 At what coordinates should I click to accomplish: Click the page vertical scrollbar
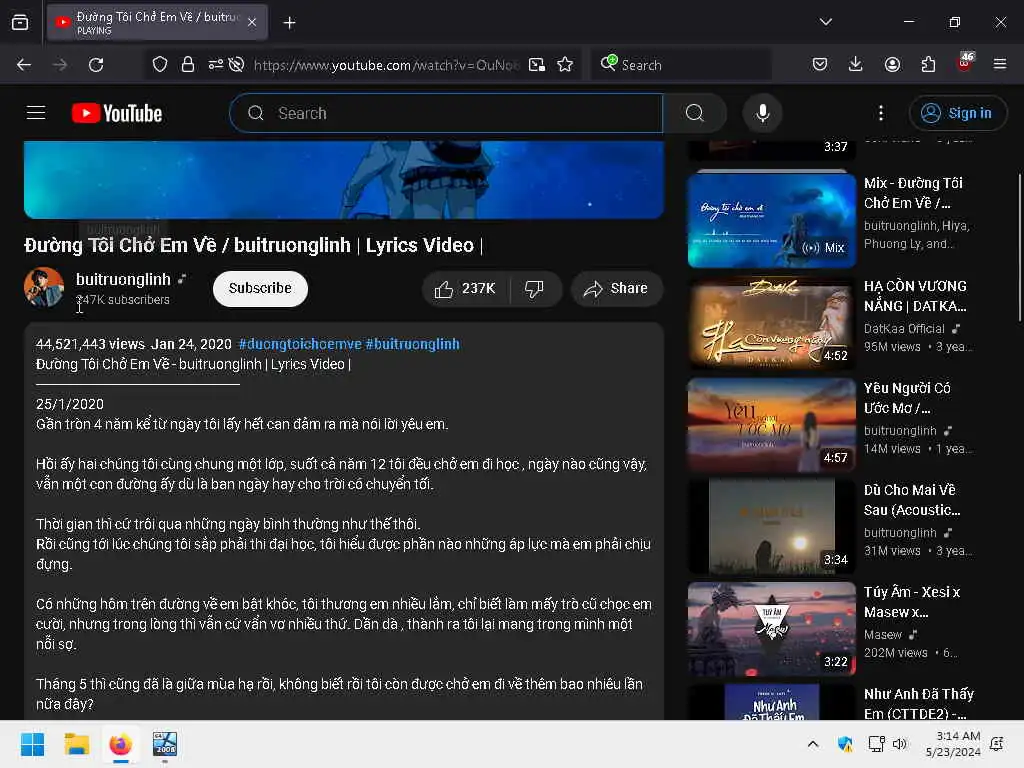[1019, 247]
